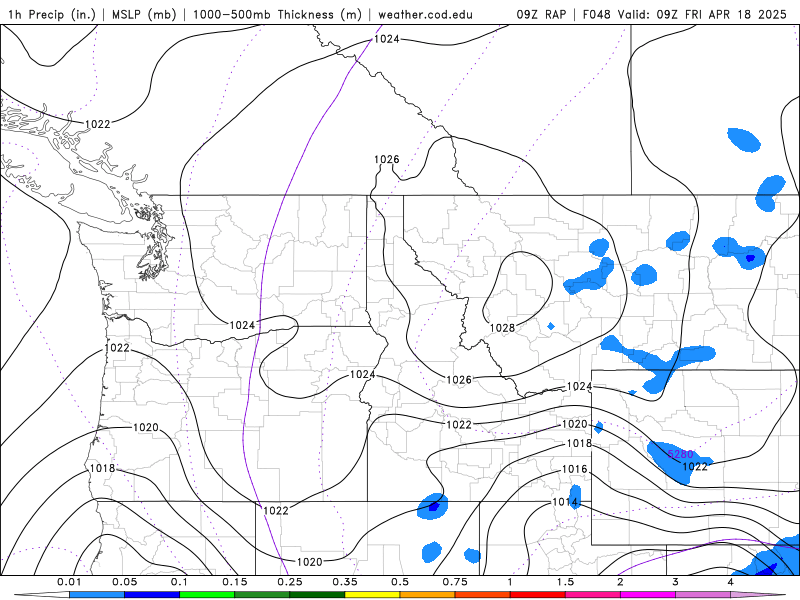This screenshot has width=800, height=600.
Task: Click the light purple right arrow end of the color bar
Action: [x=758, y=595]
